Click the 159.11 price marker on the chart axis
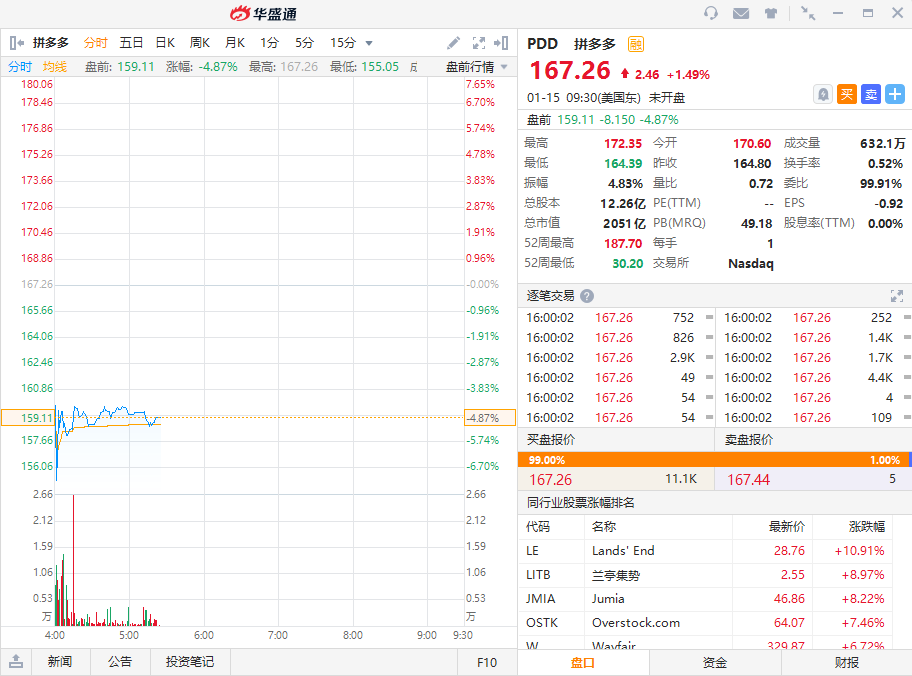This screenshot has height=676, width=912. coord(28,418)
